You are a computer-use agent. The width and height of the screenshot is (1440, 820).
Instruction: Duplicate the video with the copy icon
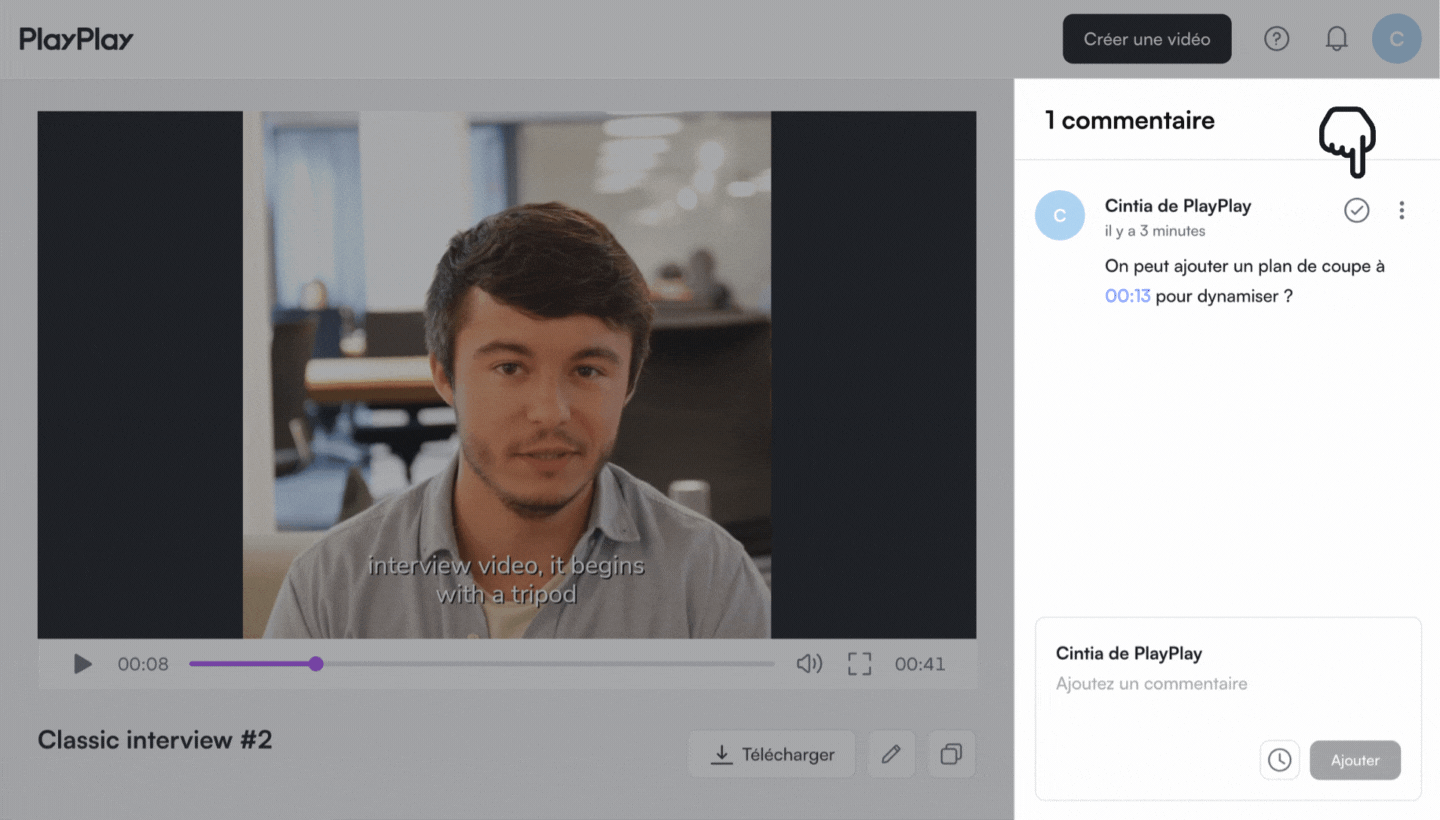[x=951, y=754]
